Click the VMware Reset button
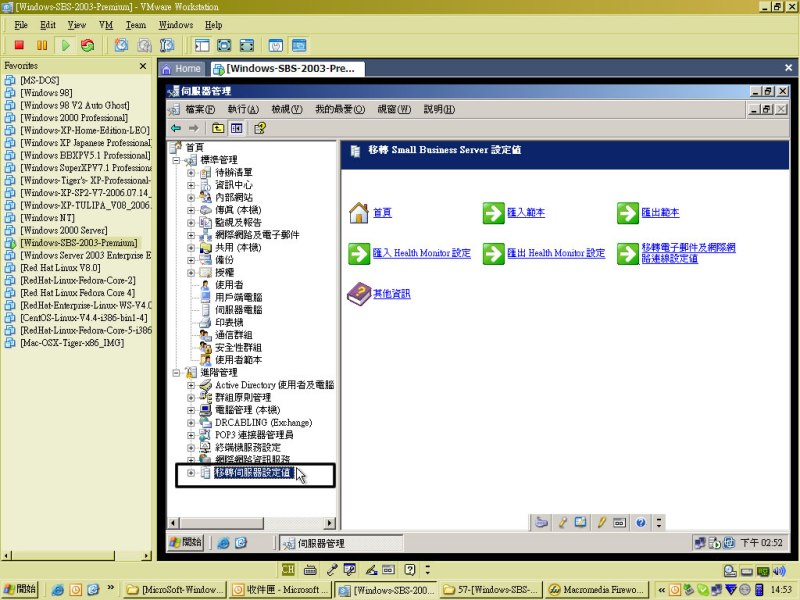Image resolution: width=800 pixels, height=600 pixels. pyautogui.click(x=88, y=45)
